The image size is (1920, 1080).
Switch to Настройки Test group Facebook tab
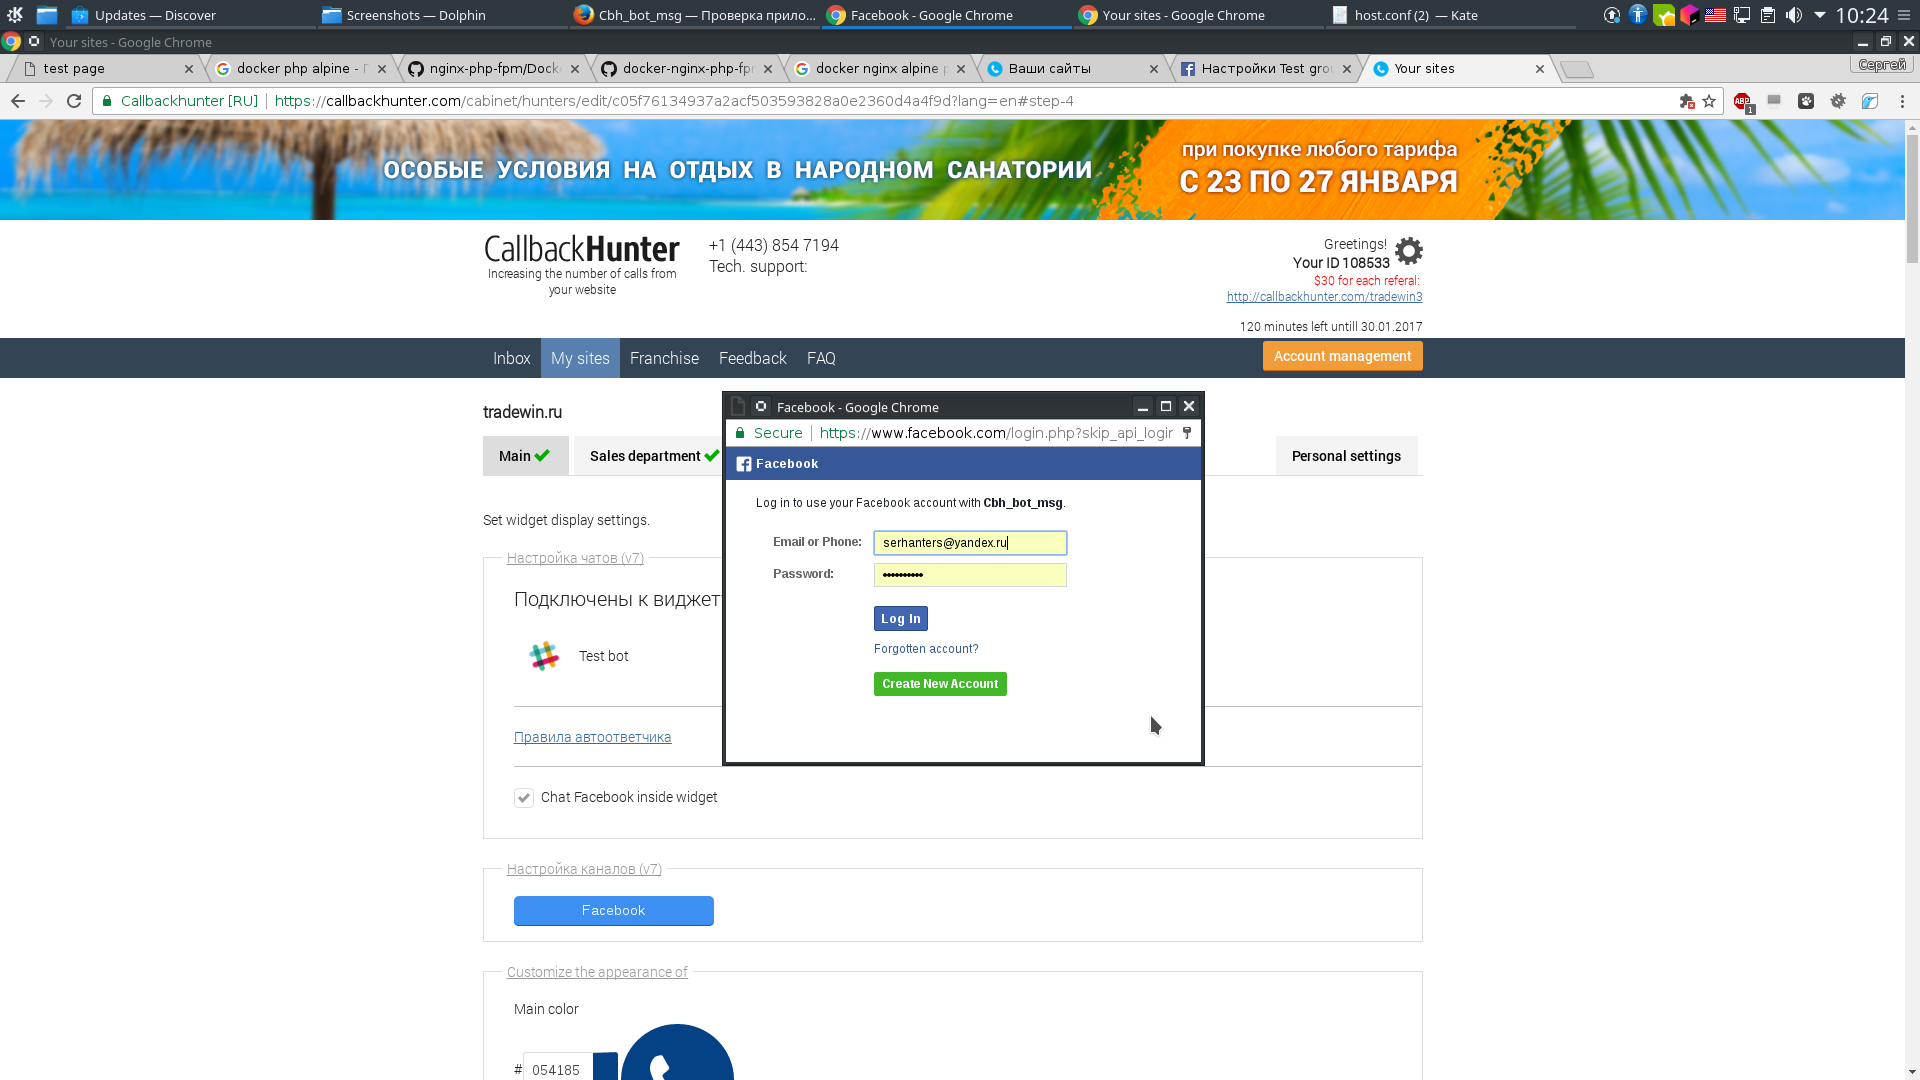pos(1265,69)
